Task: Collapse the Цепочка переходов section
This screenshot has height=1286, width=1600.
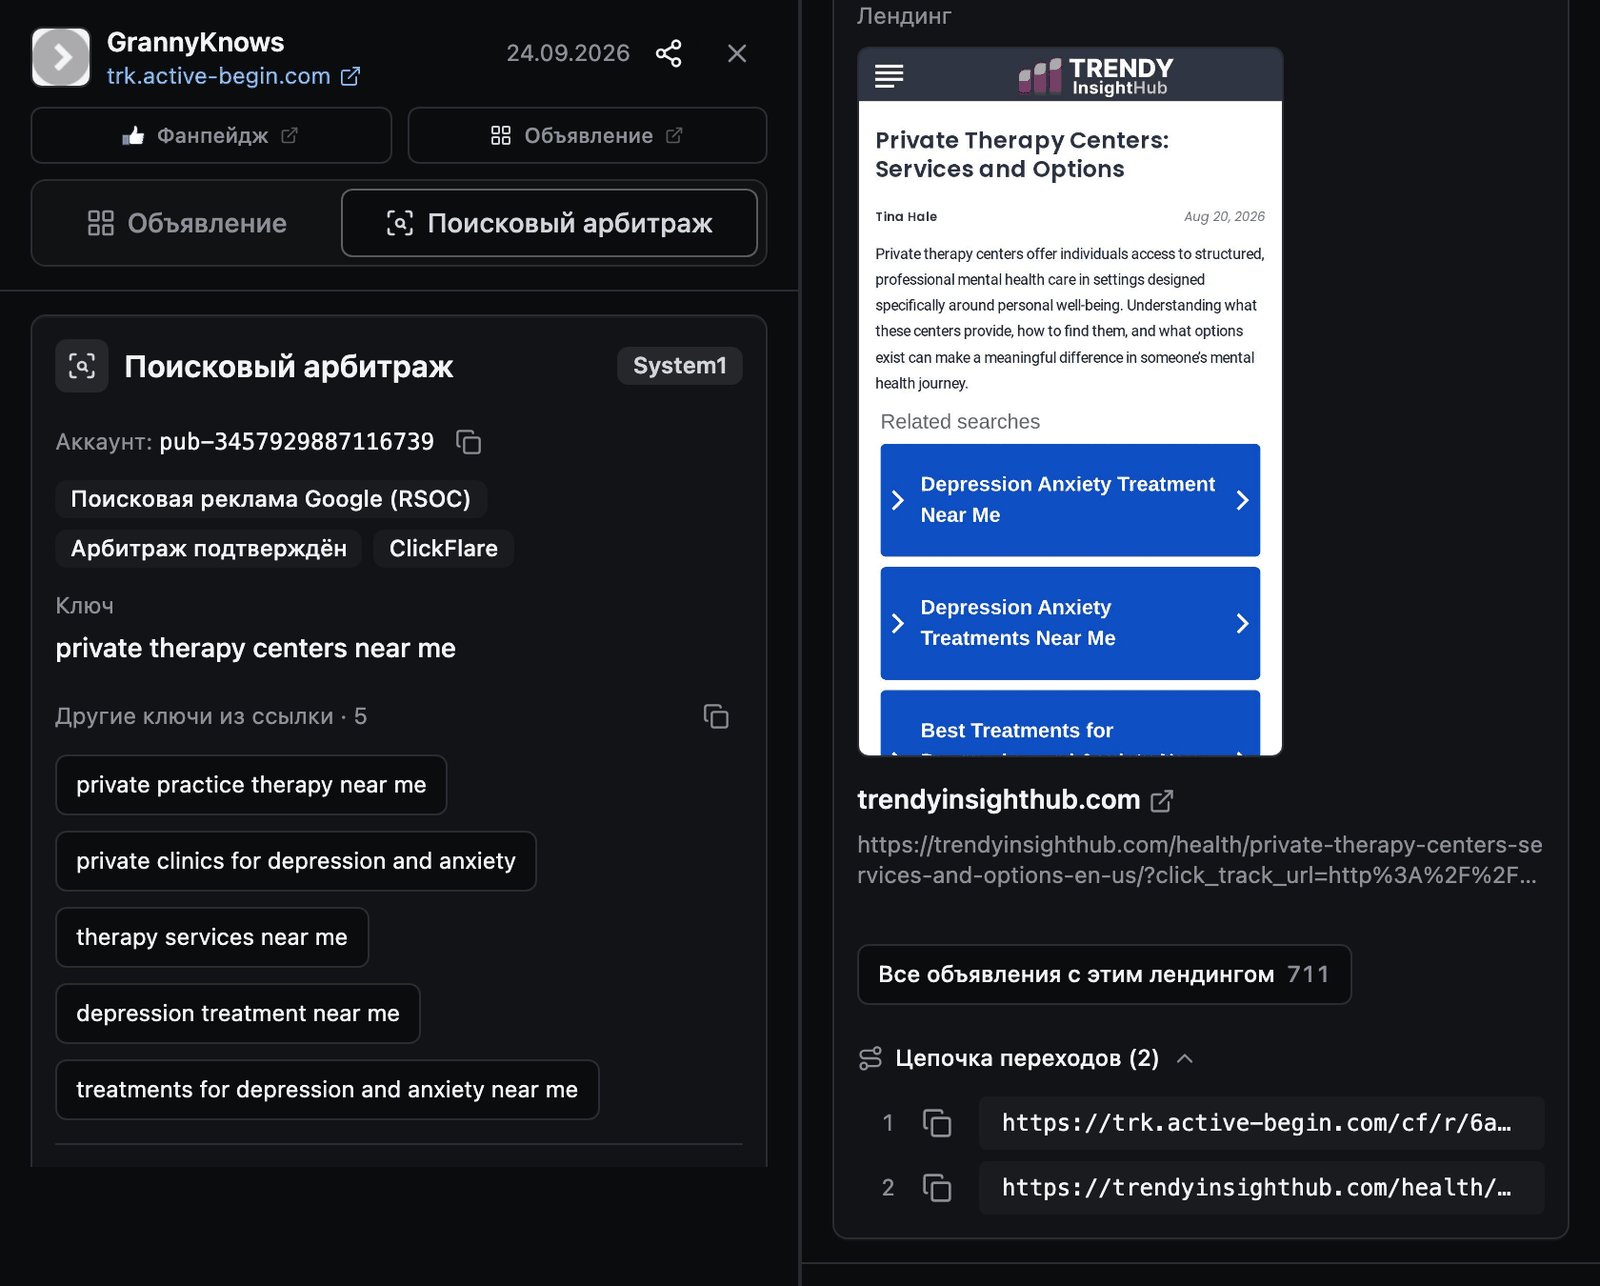Action: click(x=1185, y=1058)
